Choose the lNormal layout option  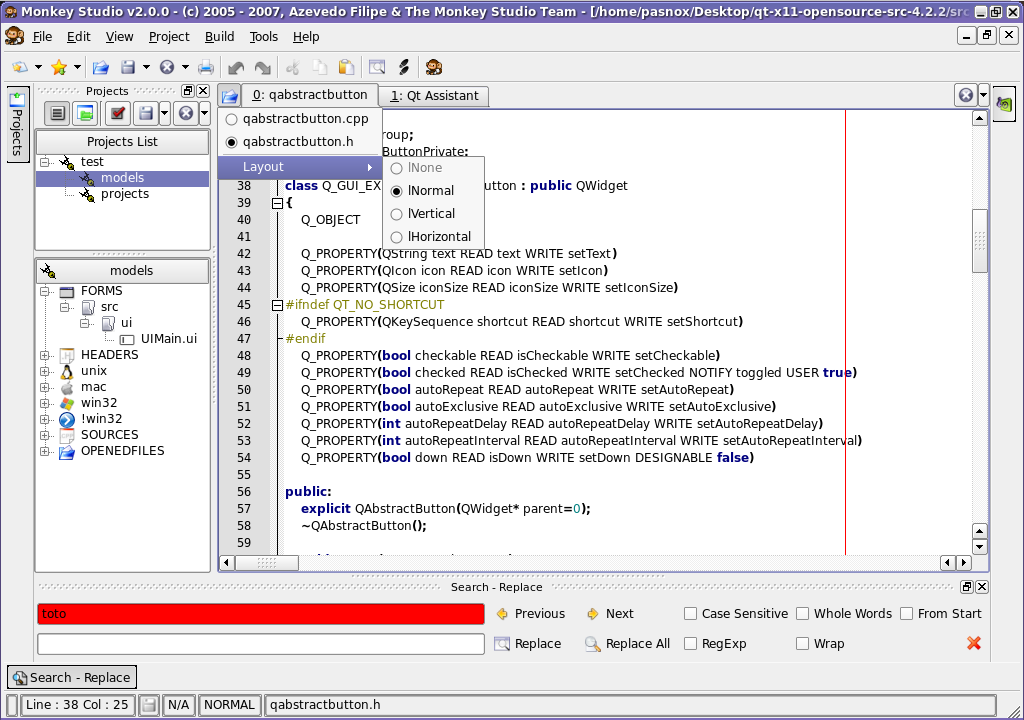[x=433, y=191]
